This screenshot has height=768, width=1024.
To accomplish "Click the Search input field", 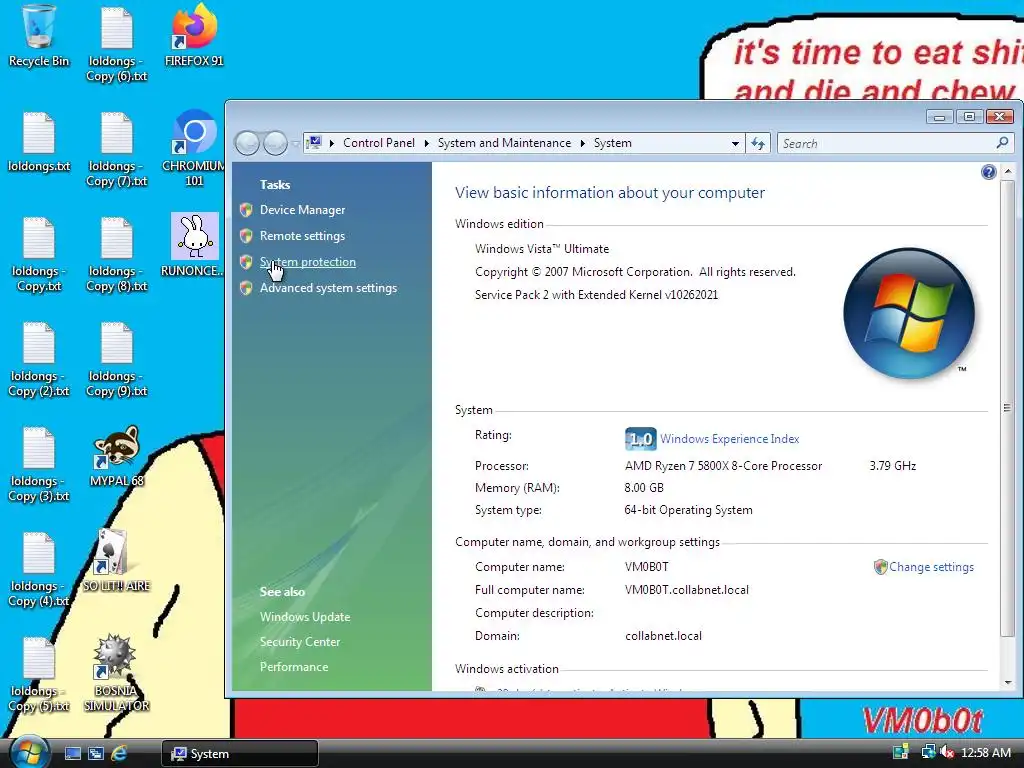I will [886, 143].
